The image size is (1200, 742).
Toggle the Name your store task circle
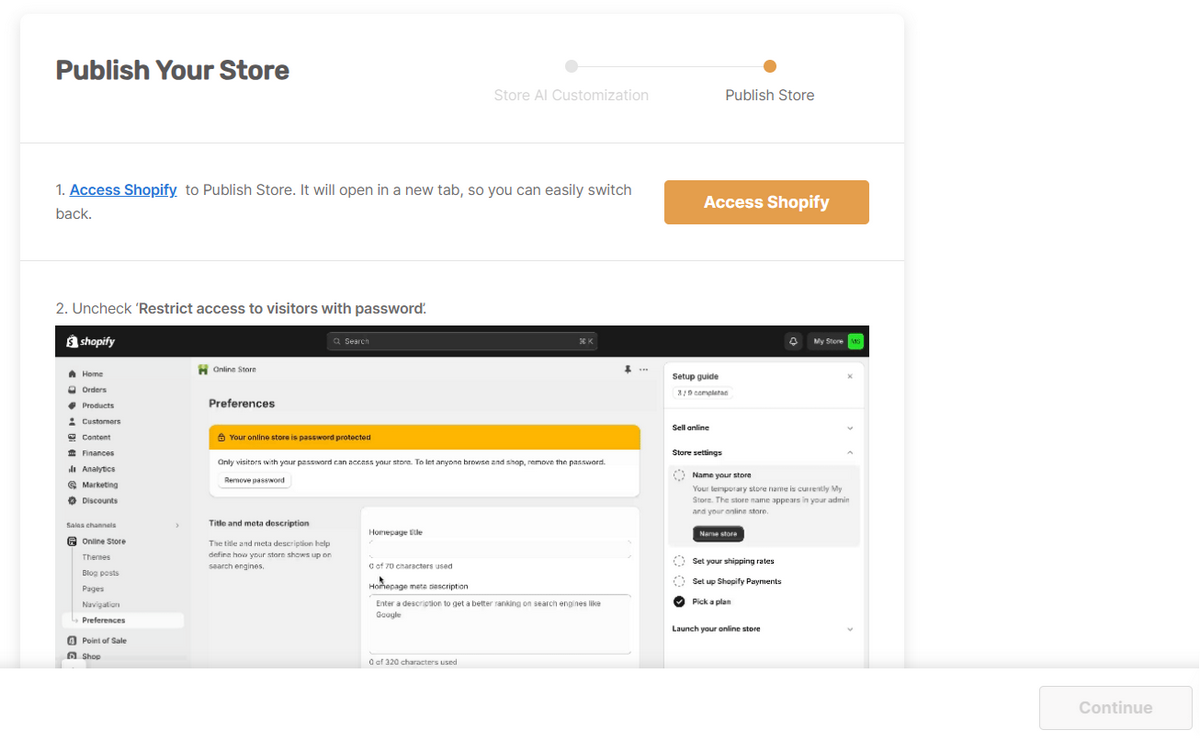tap(679, 476)
